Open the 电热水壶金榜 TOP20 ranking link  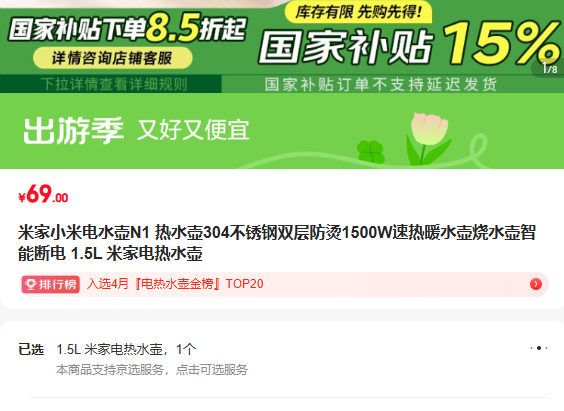(x=175, y=284)
